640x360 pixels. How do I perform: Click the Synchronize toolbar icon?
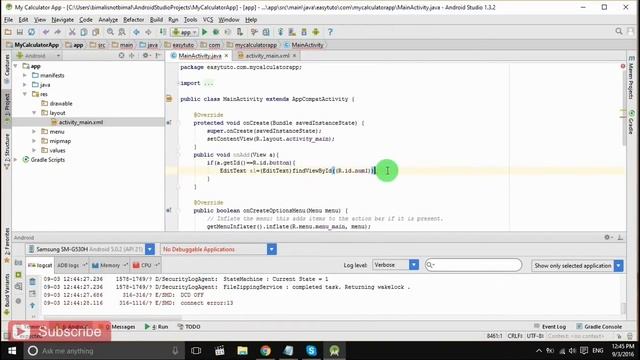[x=31, y=32]
